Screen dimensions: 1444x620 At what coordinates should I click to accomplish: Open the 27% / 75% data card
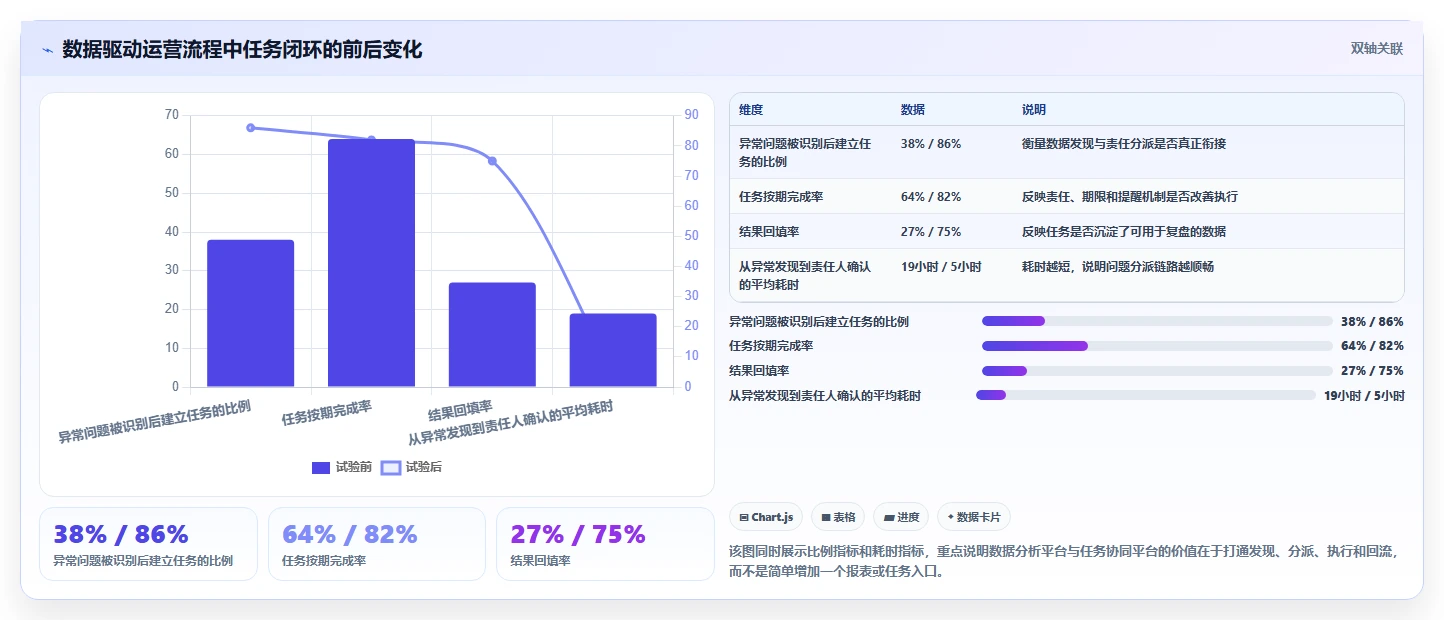(x=605, y=544)
